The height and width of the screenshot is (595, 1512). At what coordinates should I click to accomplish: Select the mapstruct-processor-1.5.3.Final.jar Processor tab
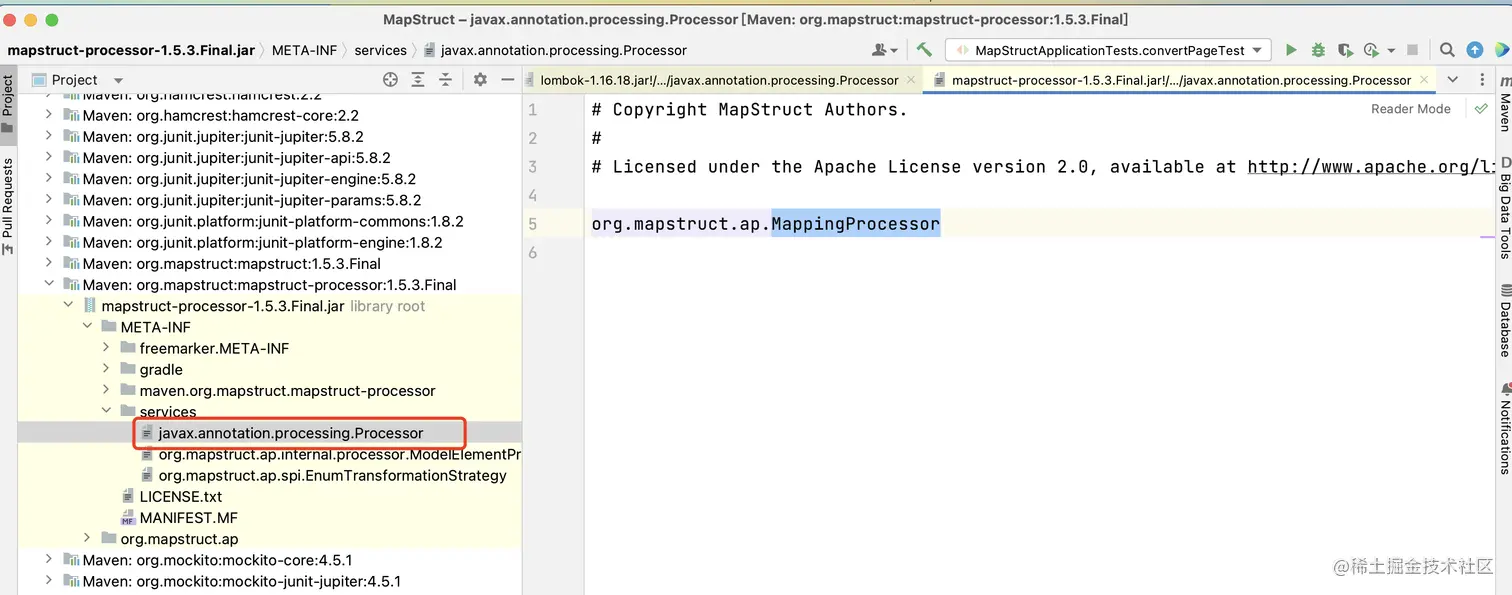coord(1181,80)
